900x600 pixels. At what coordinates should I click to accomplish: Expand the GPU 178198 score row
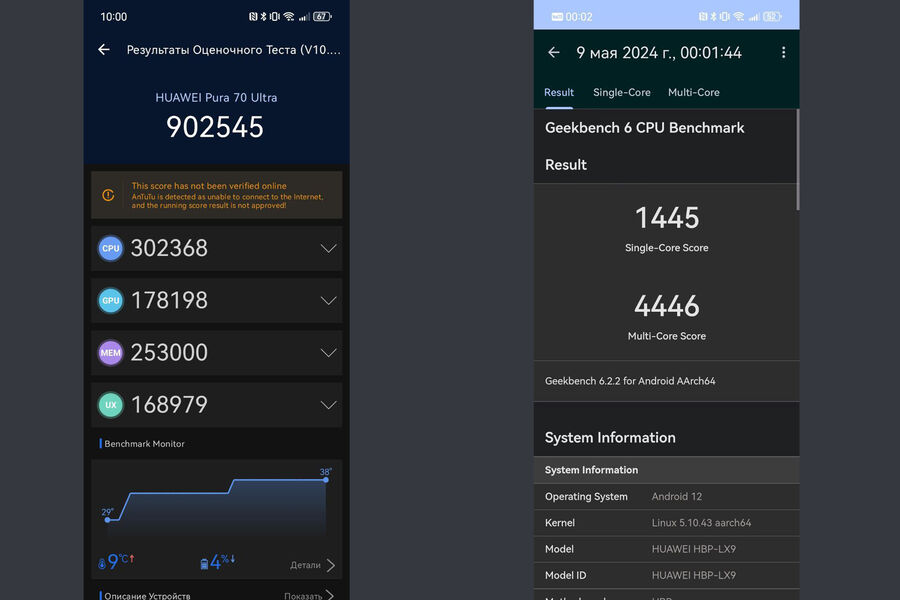pyautogui.click(x=216, y=301)
